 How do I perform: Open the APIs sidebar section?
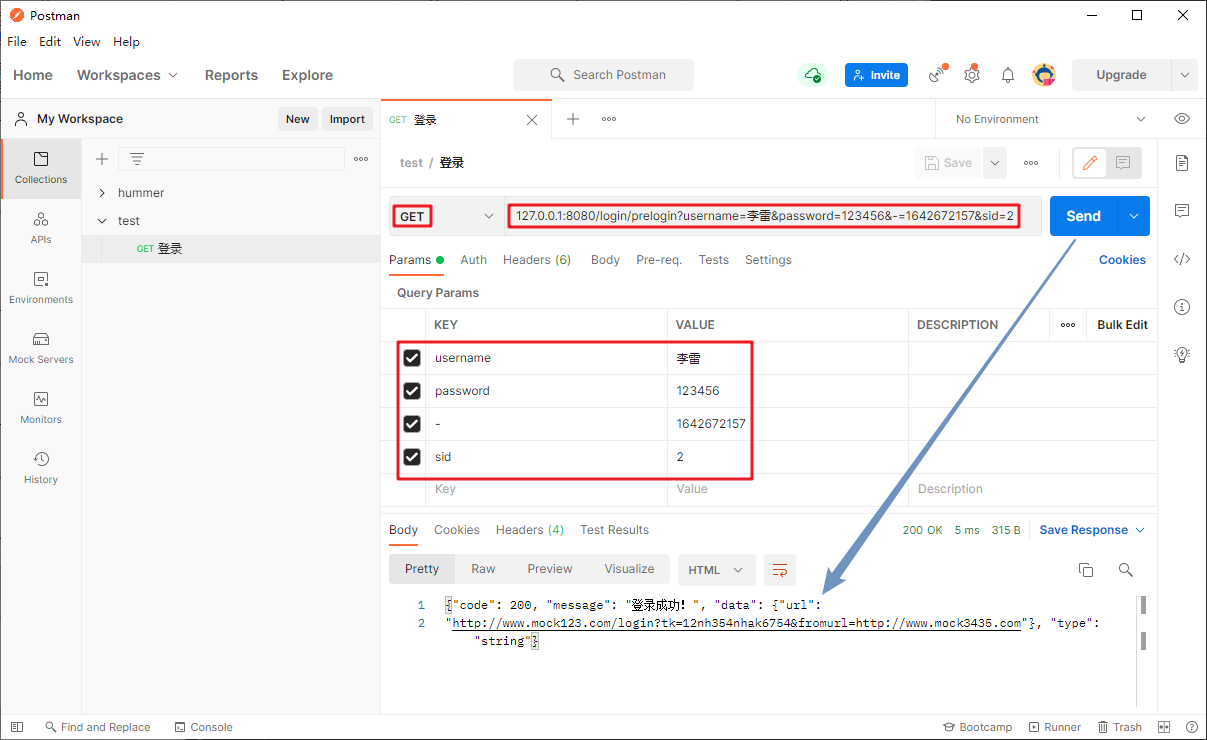coord(41,228)
